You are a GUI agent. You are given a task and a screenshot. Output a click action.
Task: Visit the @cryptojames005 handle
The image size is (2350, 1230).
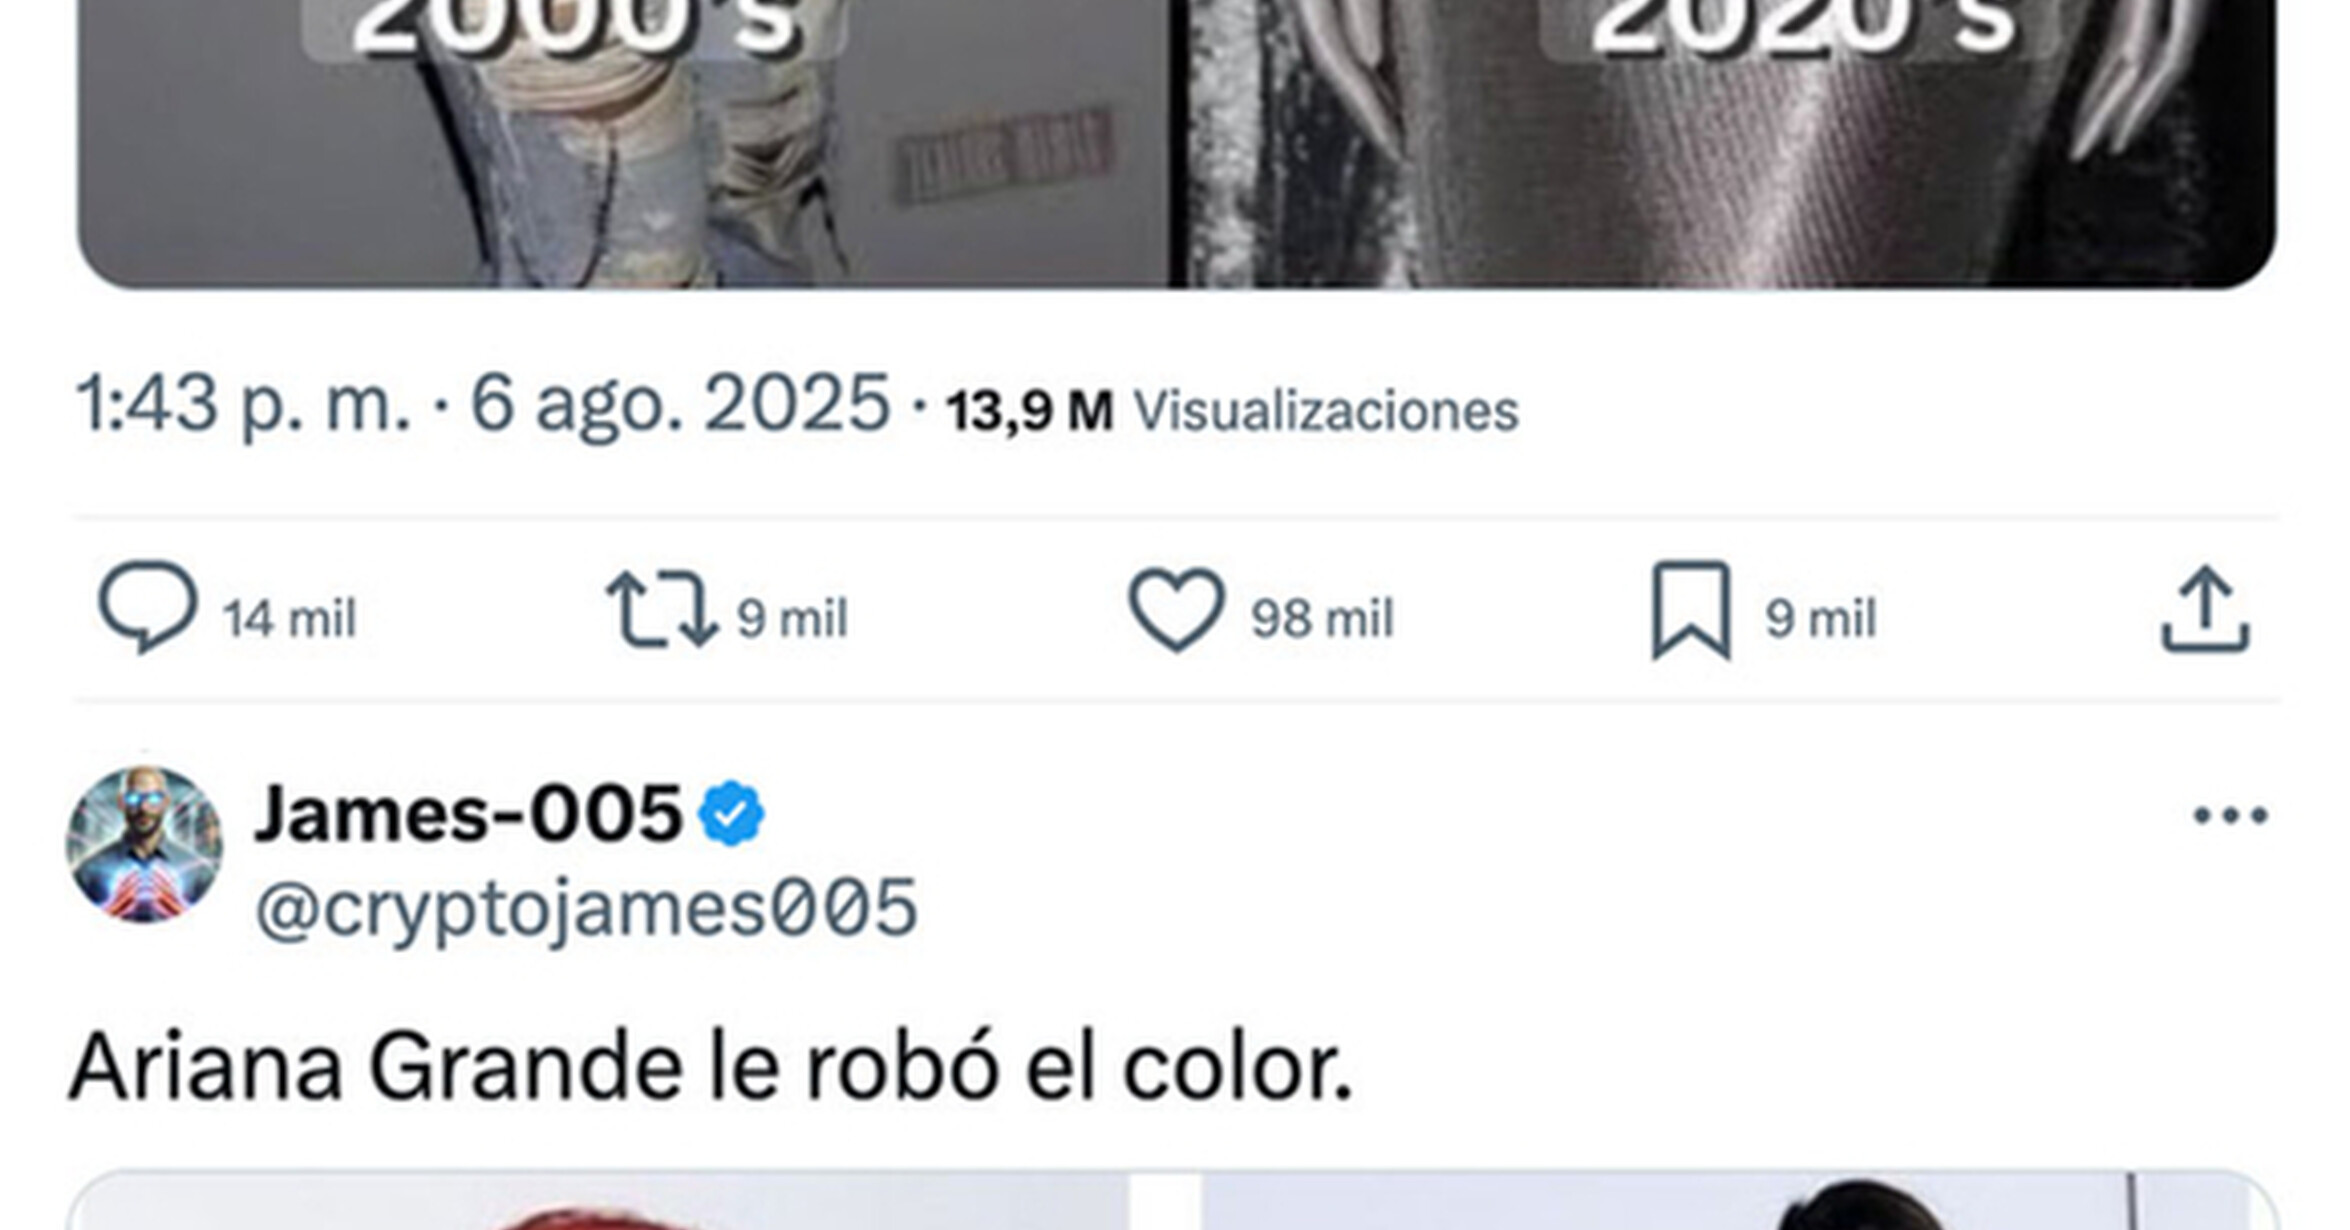tap(586, 908)
